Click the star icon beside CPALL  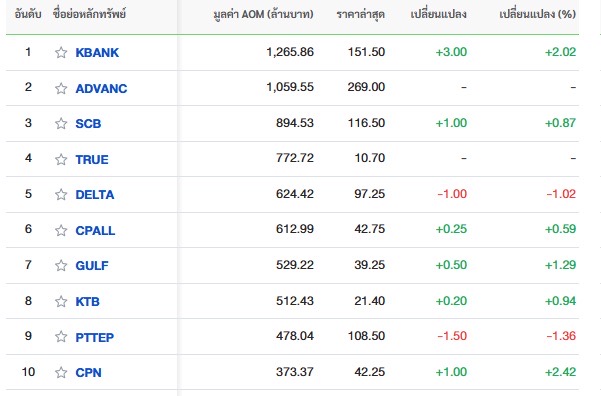pos(61,230)
